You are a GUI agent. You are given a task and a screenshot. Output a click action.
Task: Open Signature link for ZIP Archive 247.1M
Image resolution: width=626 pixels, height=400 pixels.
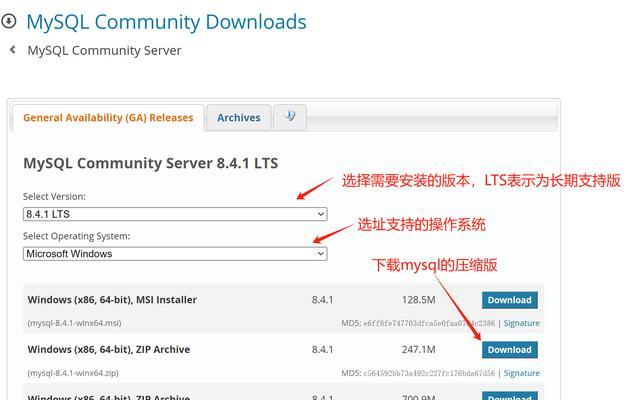tap(521, 373)
